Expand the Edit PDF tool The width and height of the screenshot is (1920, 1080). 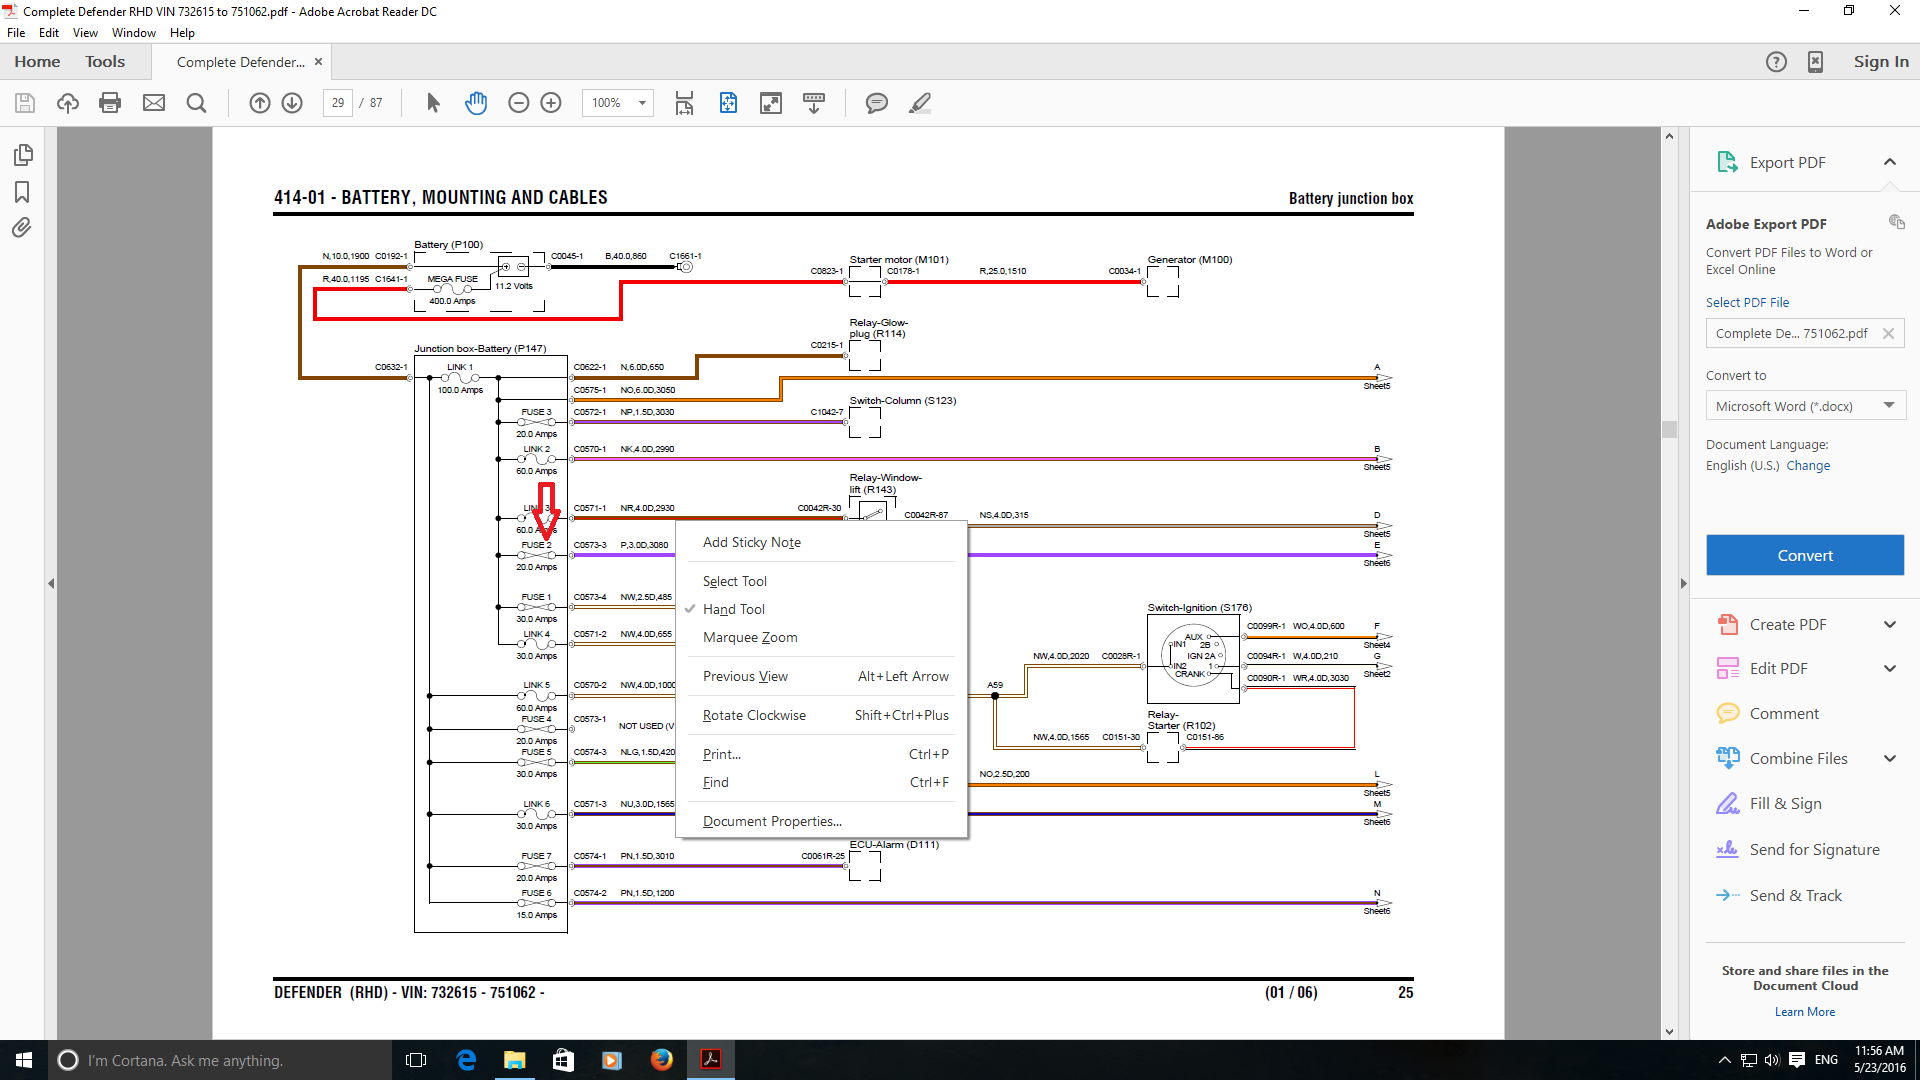[1890, 669]
